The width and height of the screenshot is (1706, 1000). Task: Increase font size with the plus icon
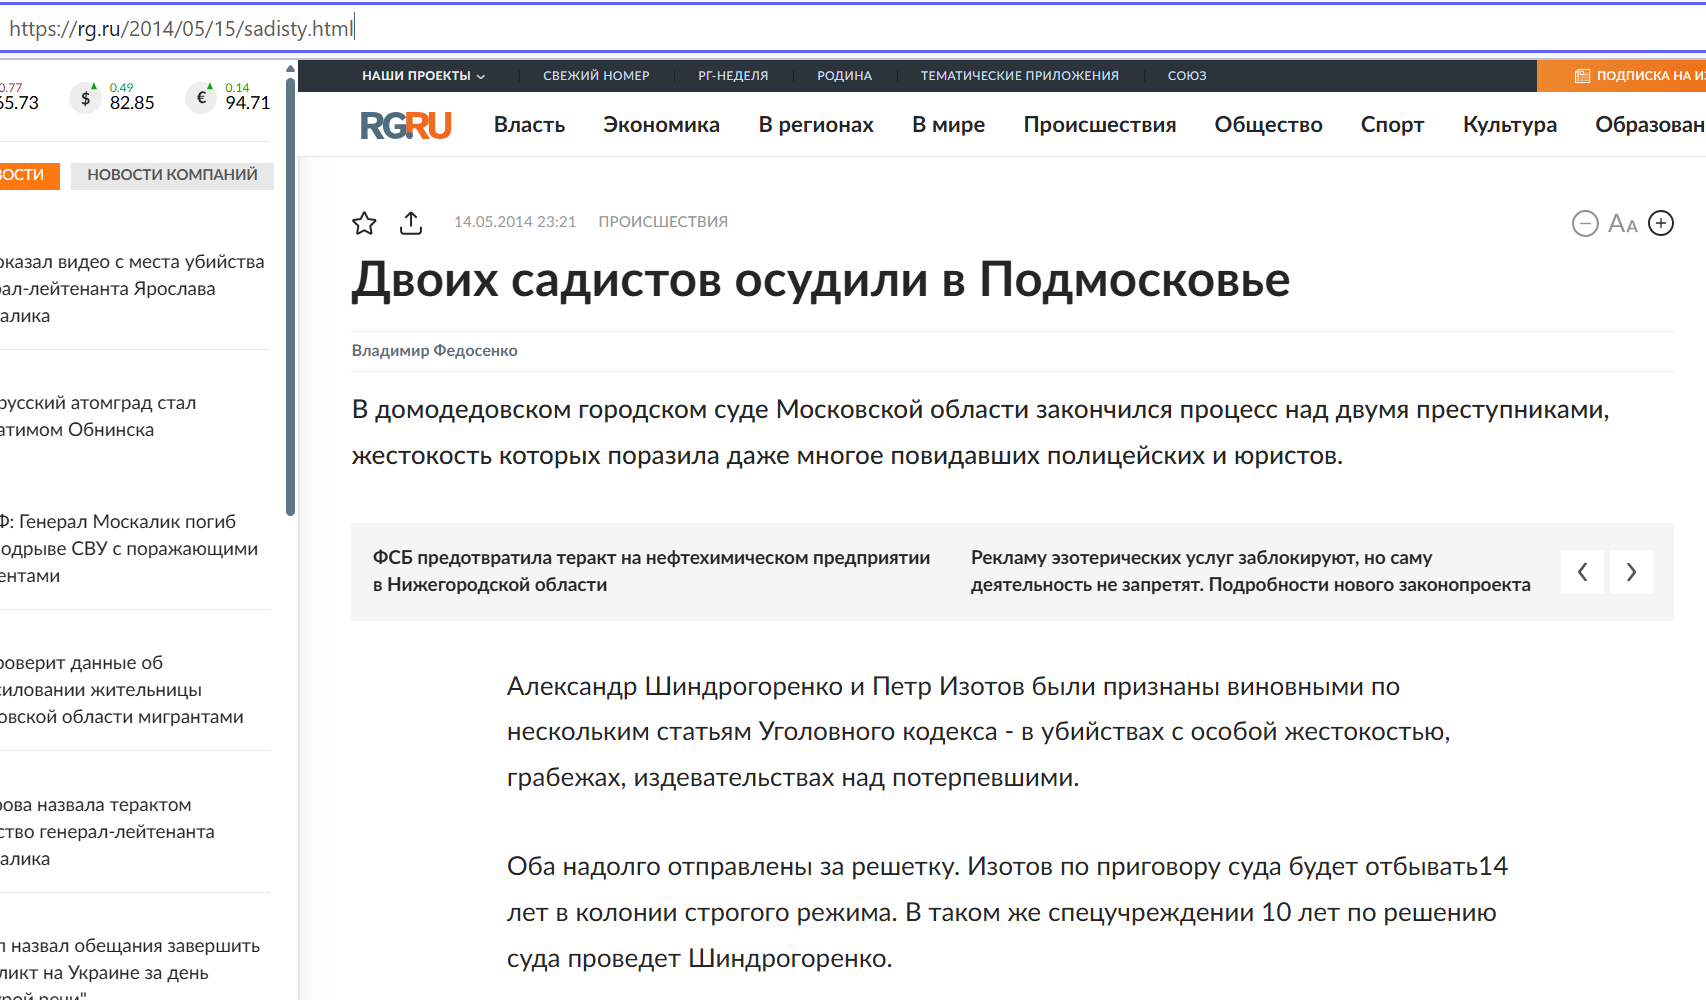[1661, 223]
